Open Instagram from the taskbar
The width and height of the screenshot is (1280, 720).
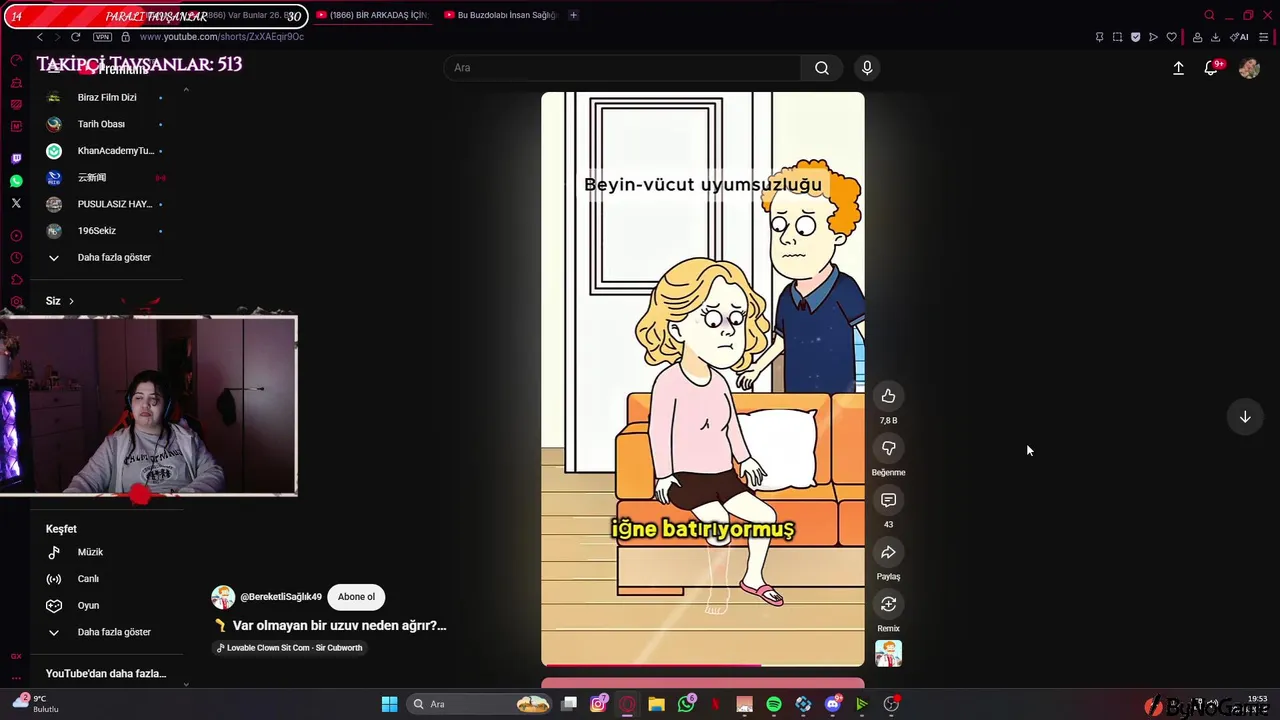click(x=598, y=704)
